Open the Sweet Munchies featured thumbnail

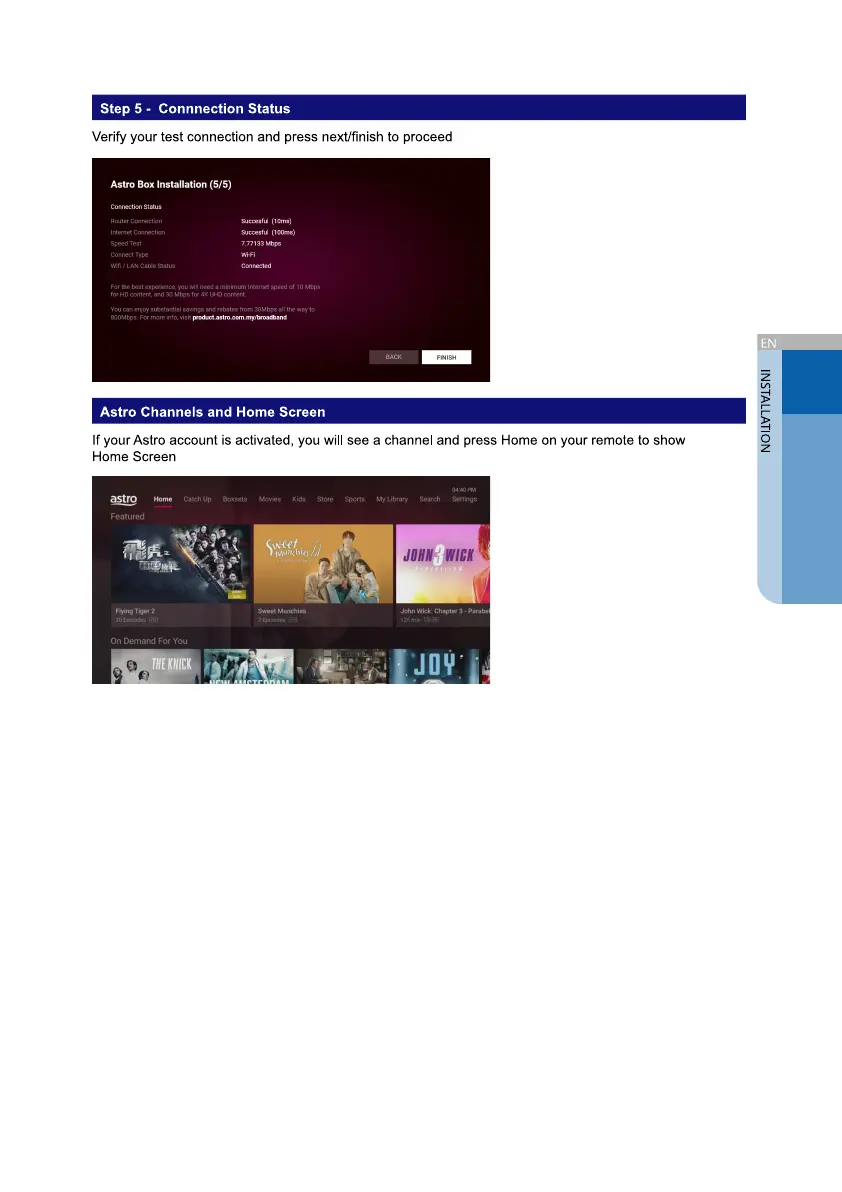tap(324, 563)
